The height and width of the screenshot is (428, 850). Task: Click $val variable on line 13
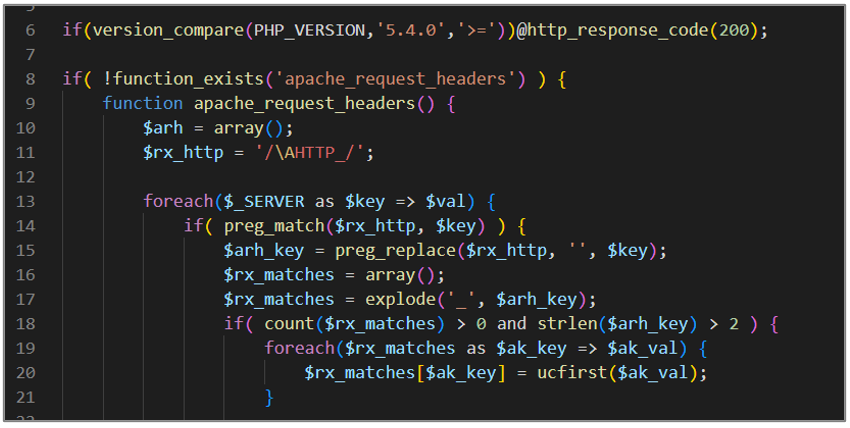click(x=446, y=202)
